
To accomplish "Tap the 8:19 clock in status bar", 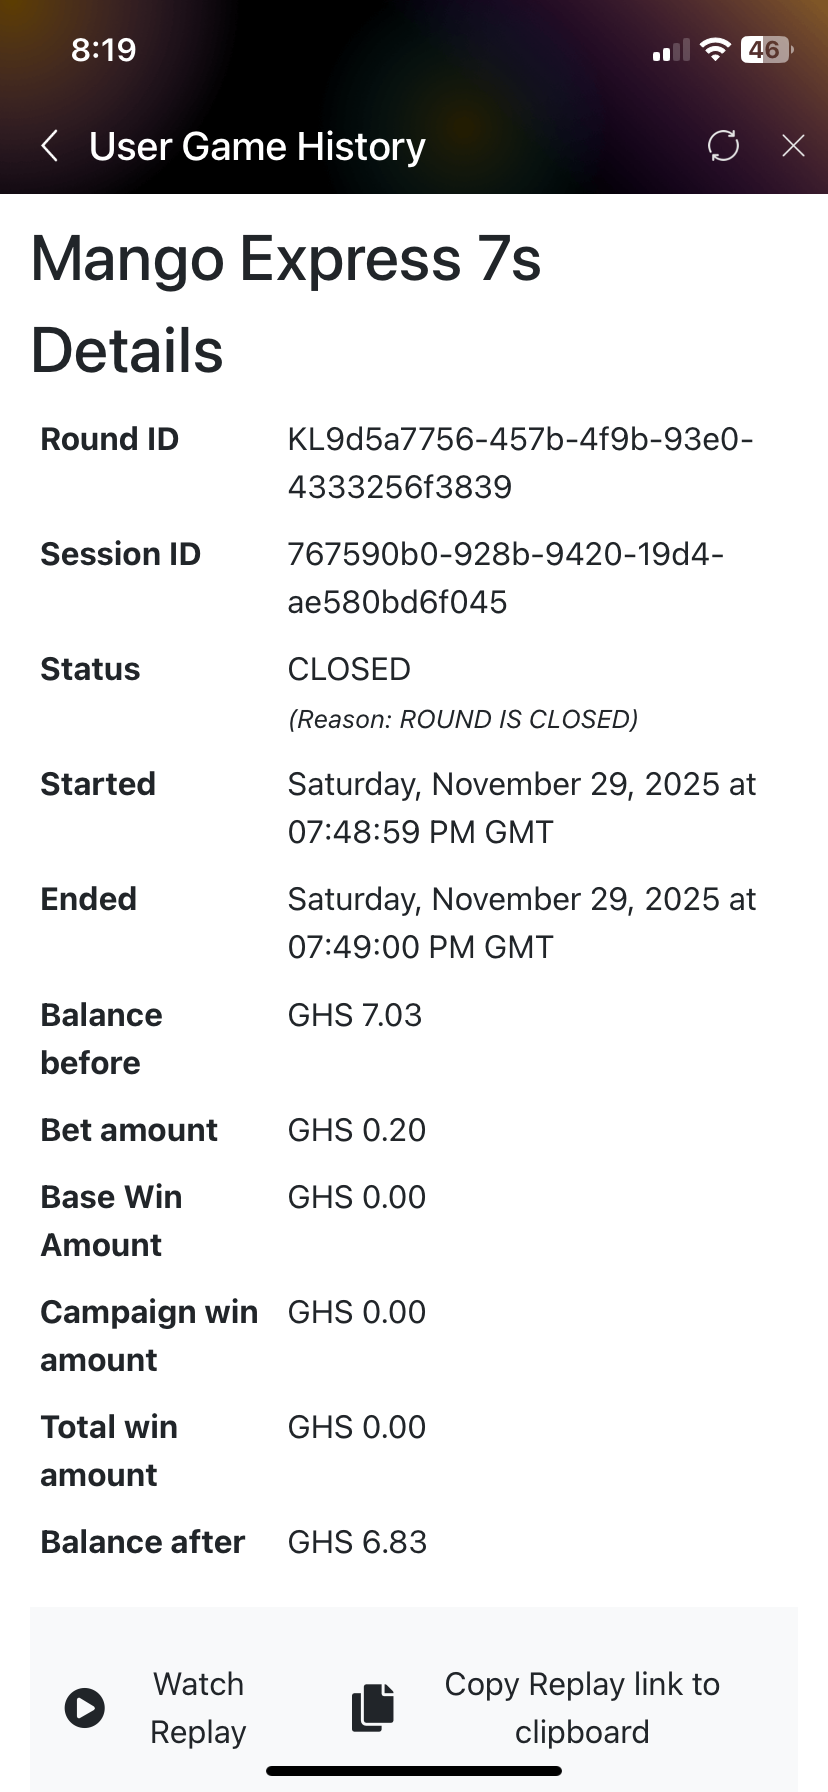I will (x=104, y=50).
